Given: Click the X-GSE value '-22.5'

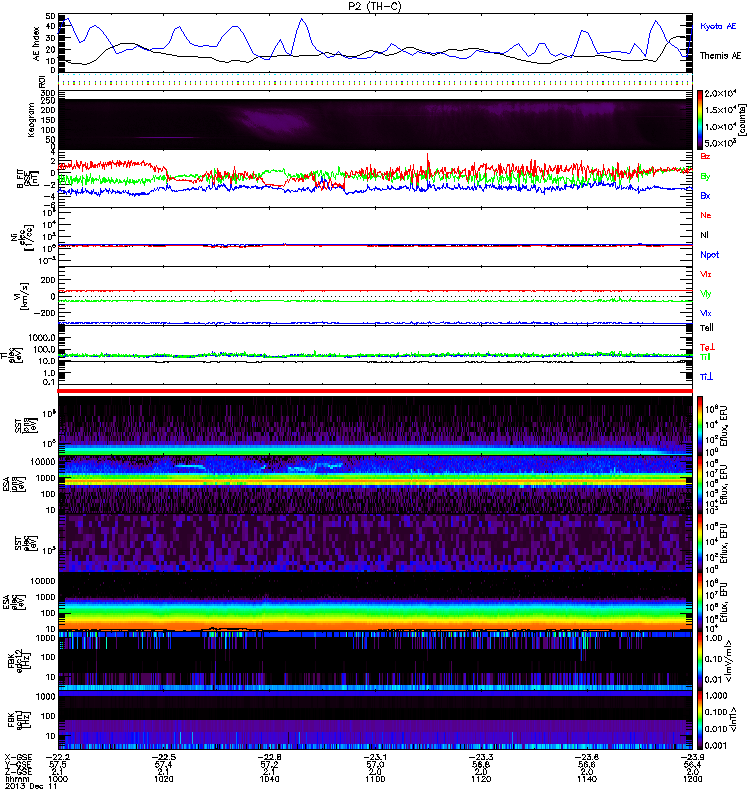Looking at the screenshot, I should pos(163,757).
